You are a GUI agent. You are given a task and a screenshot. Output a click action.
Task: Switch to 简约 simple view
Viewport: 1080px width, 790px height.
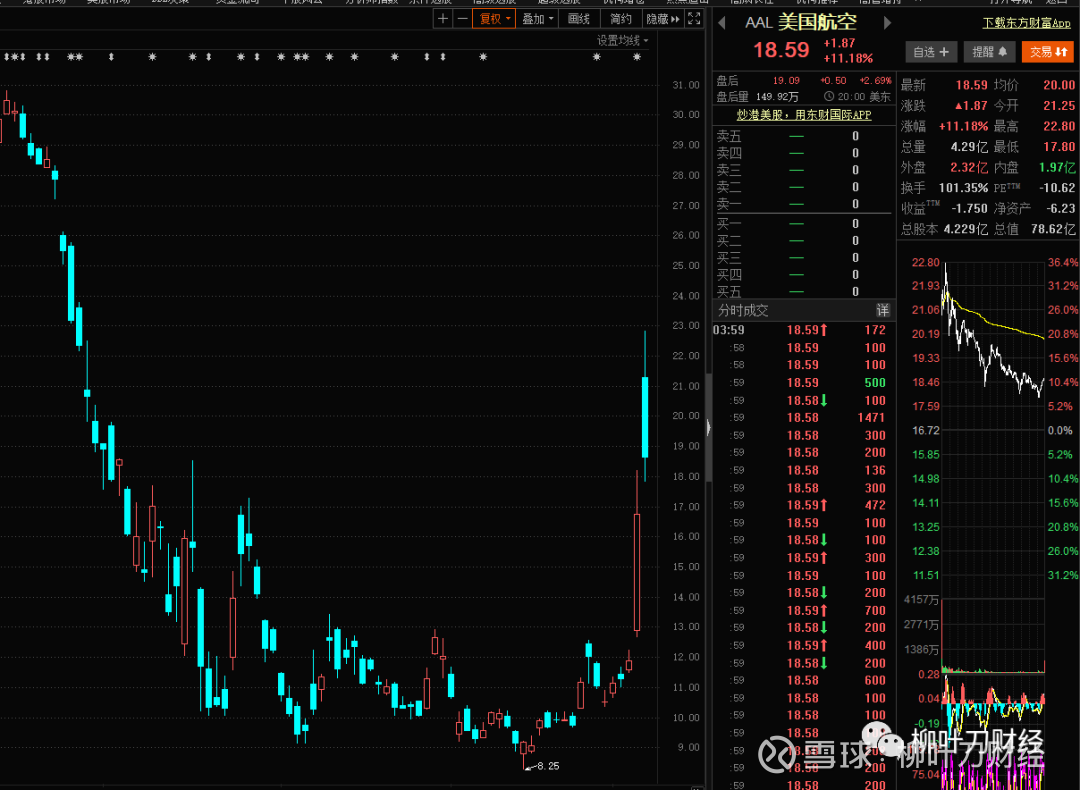point(621,19)
